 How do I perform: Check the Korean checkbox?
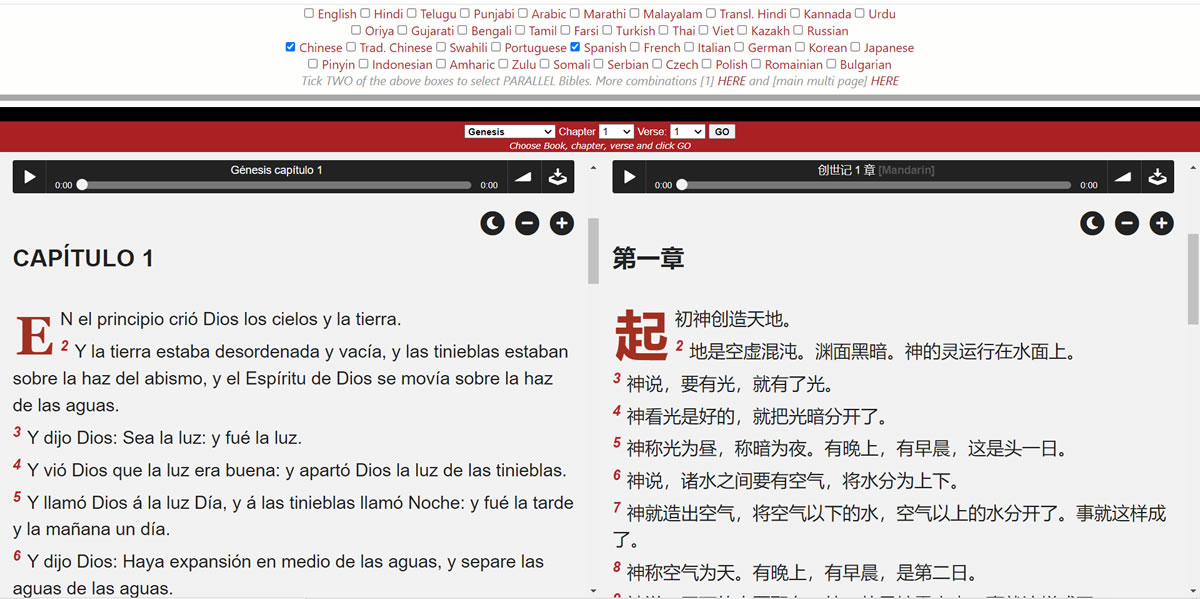coord(800,47)
